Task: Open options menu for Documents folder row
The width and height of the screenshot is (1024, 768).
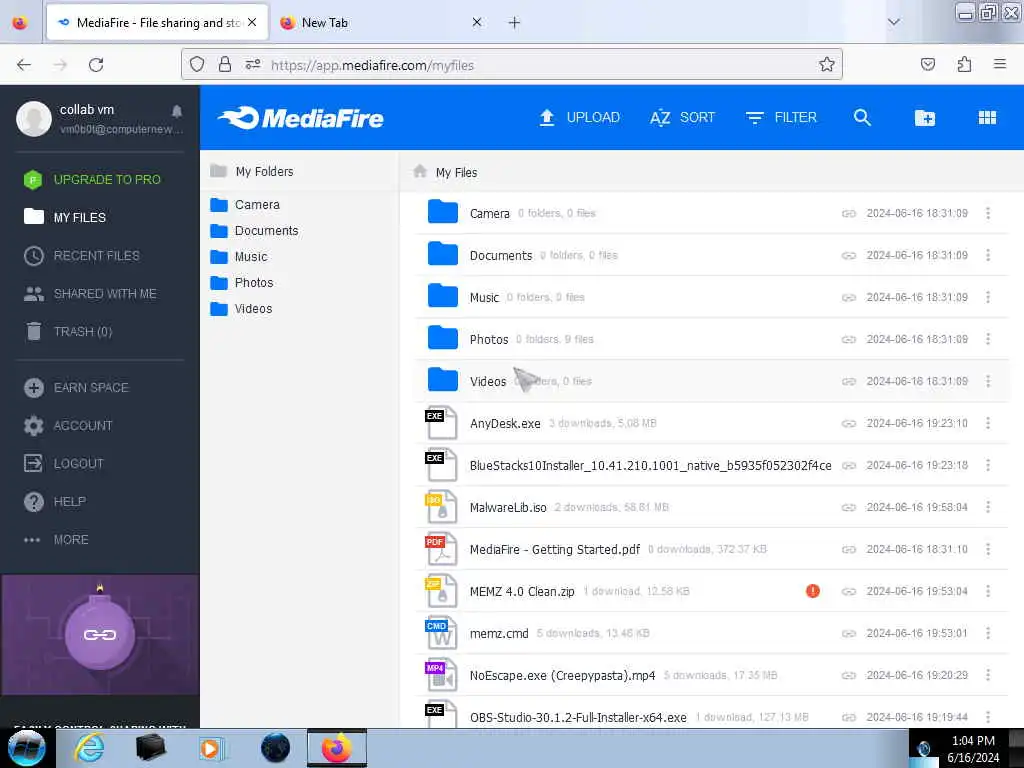Action: coord(988,255)
